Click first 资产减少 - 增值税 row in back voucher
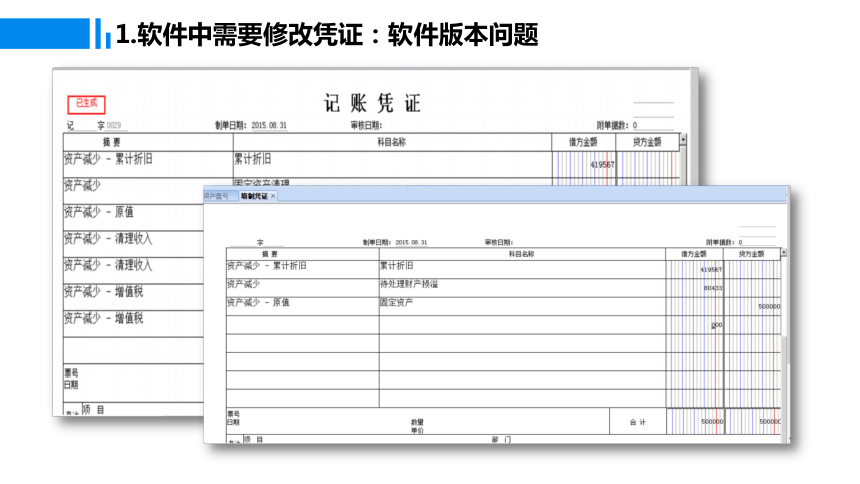Viewport: 860px width, 484px height. (x=104, y=291)
